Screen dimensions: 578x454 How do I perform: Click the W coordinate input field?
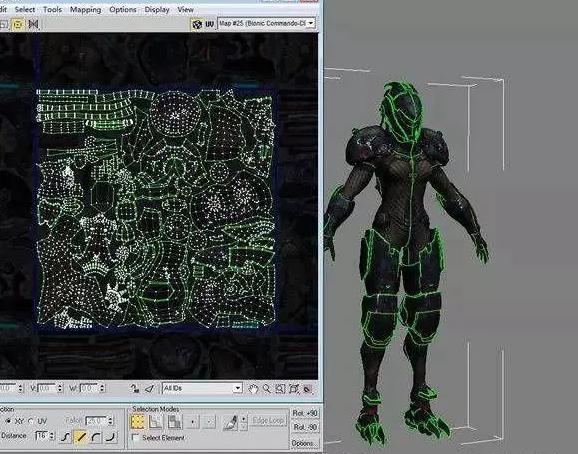coord(89,388)
